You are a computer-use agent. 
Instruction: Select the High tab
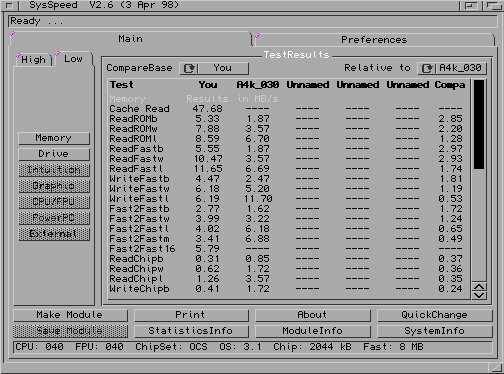click(x=33, y=60)
